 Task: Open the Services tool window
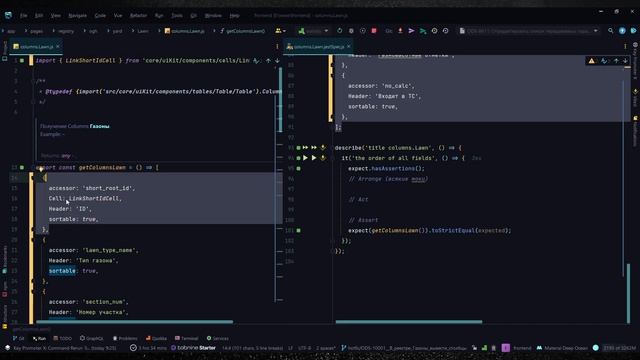click(x=218, y=338)
